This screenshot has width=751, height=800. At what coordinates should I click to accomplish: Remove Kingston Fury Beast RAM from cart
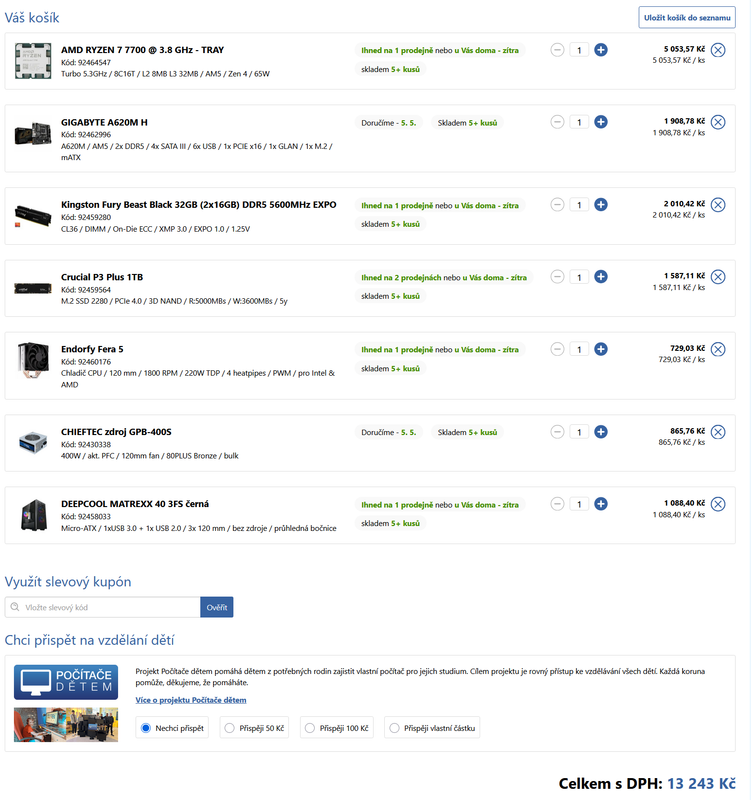[x=718, y=205]
